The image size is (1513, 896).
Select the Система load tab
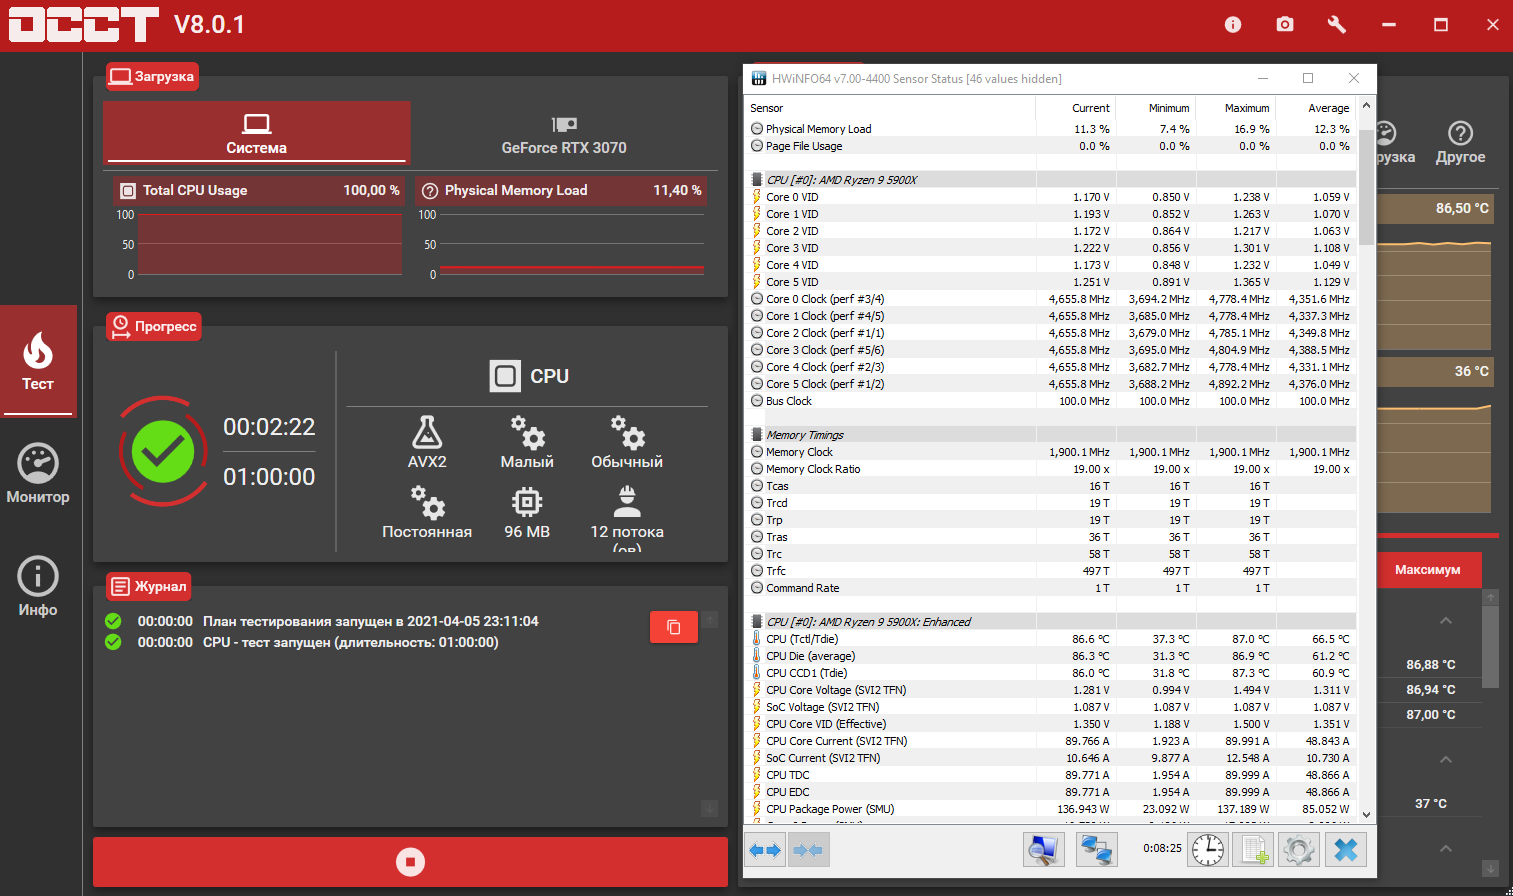point(257,133)
